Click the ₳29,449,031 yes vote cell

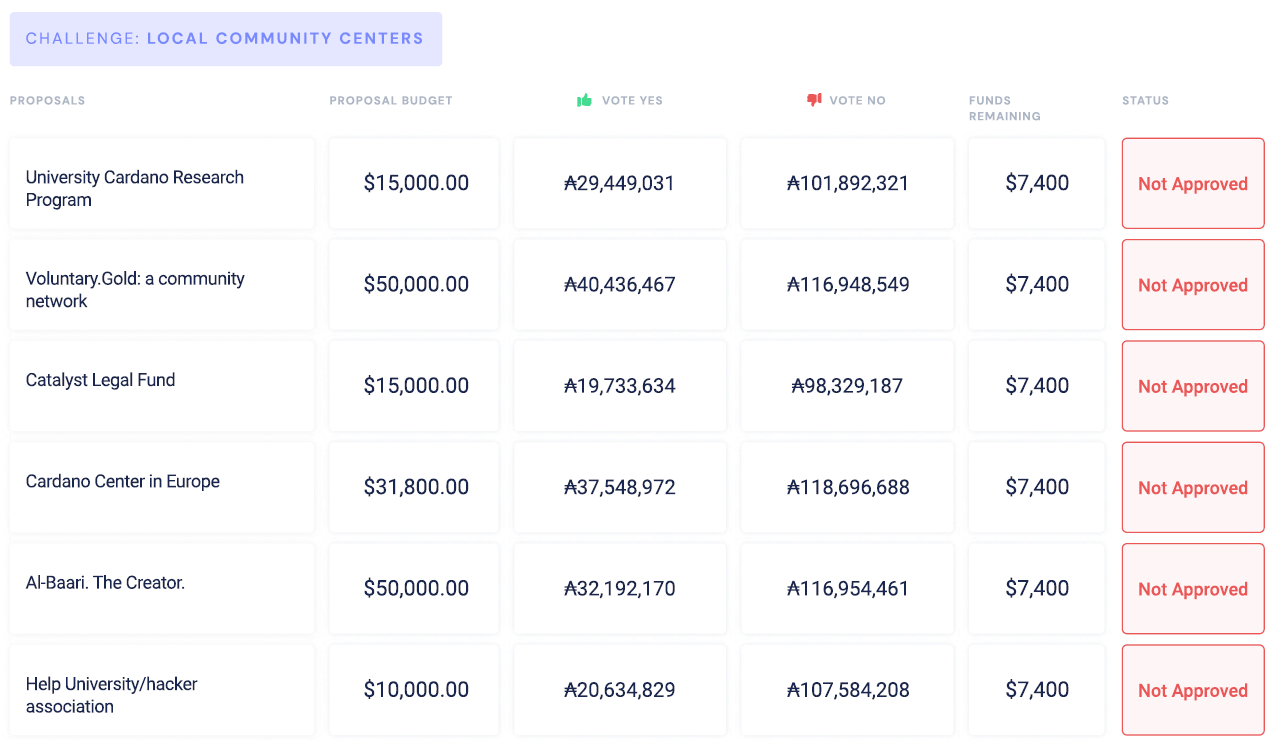click(620, 183)
